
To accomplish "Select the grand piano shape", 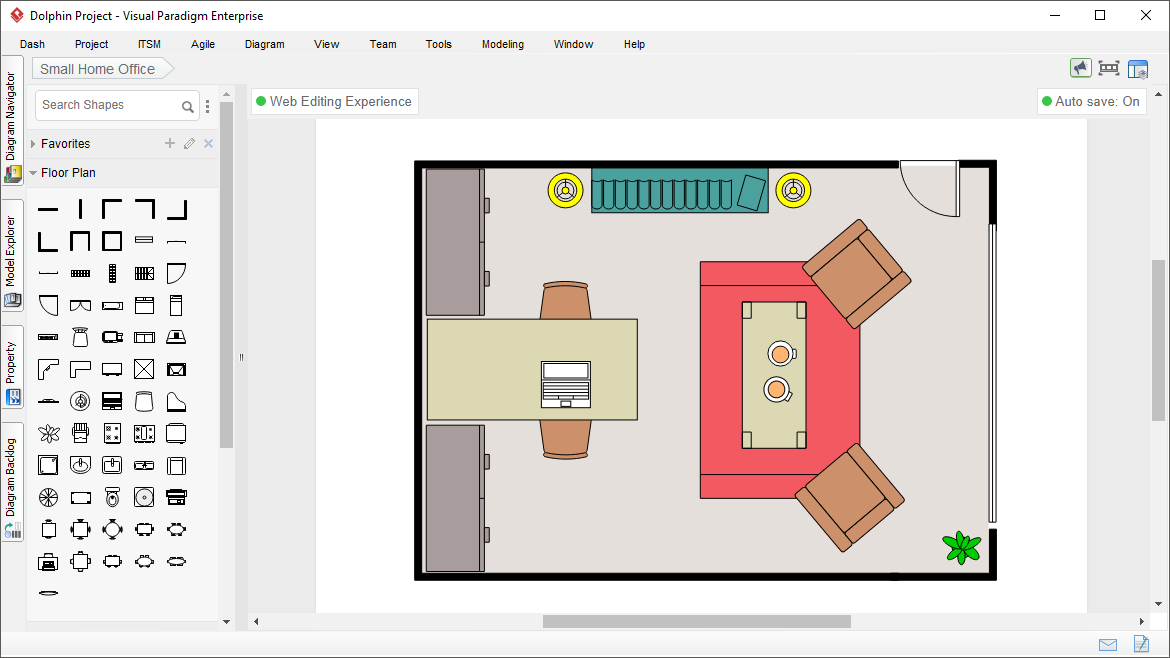I will (176, 402).
